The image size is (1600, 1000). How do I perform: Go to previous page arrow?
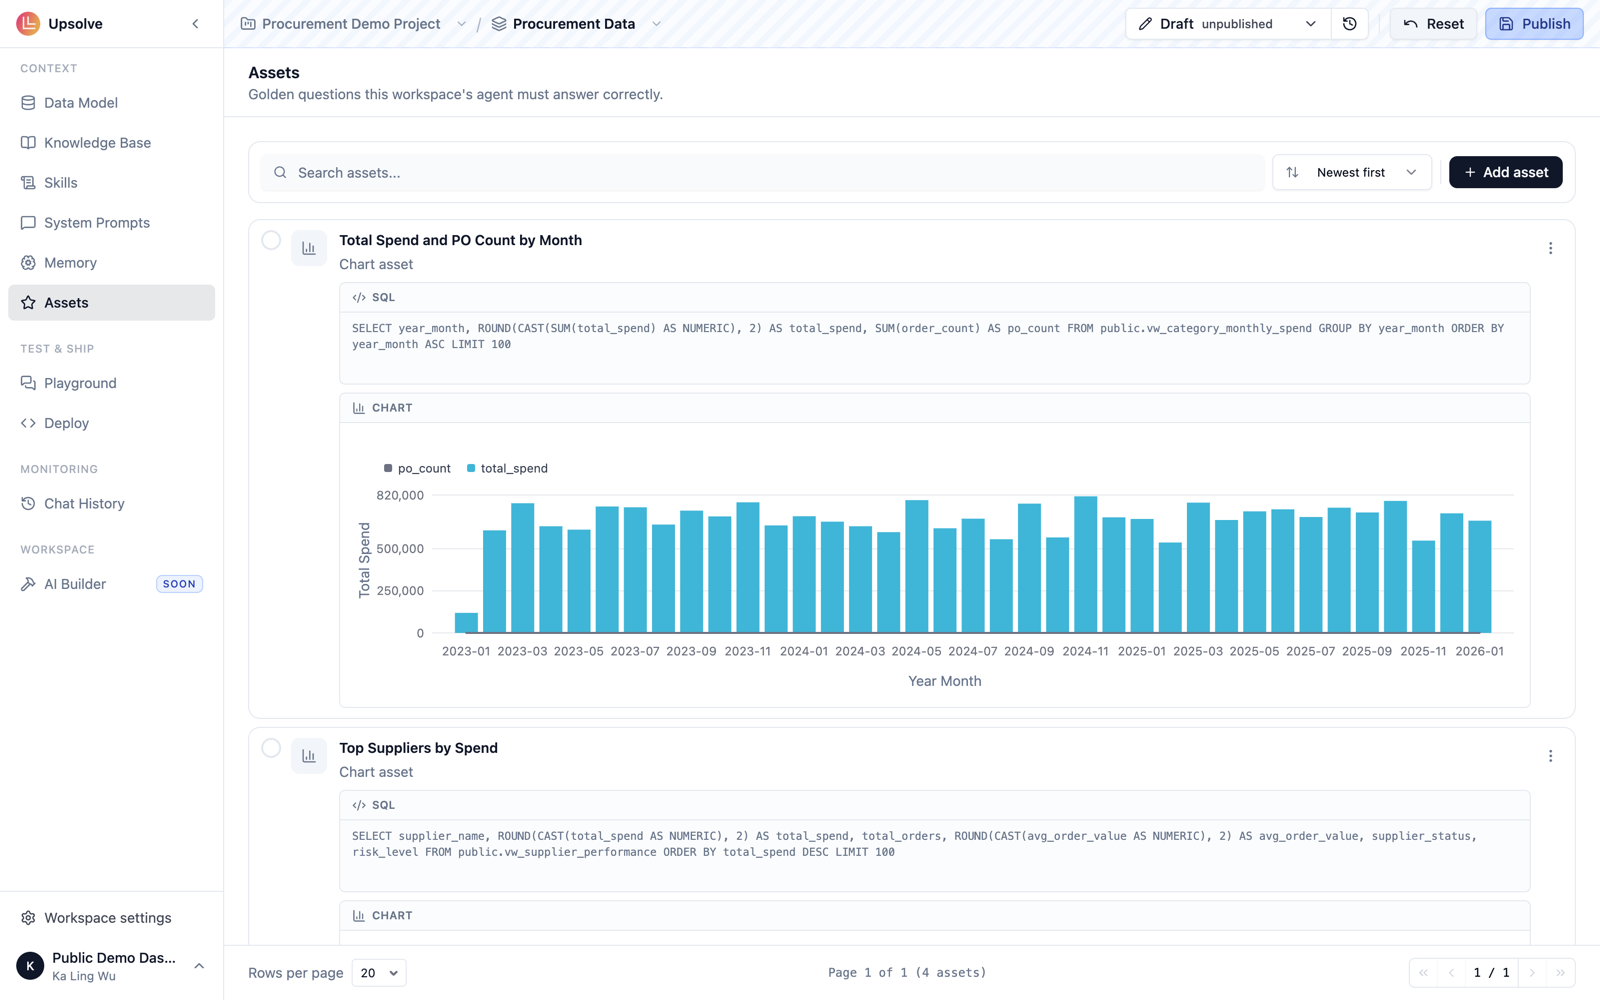coord(1451,973)
